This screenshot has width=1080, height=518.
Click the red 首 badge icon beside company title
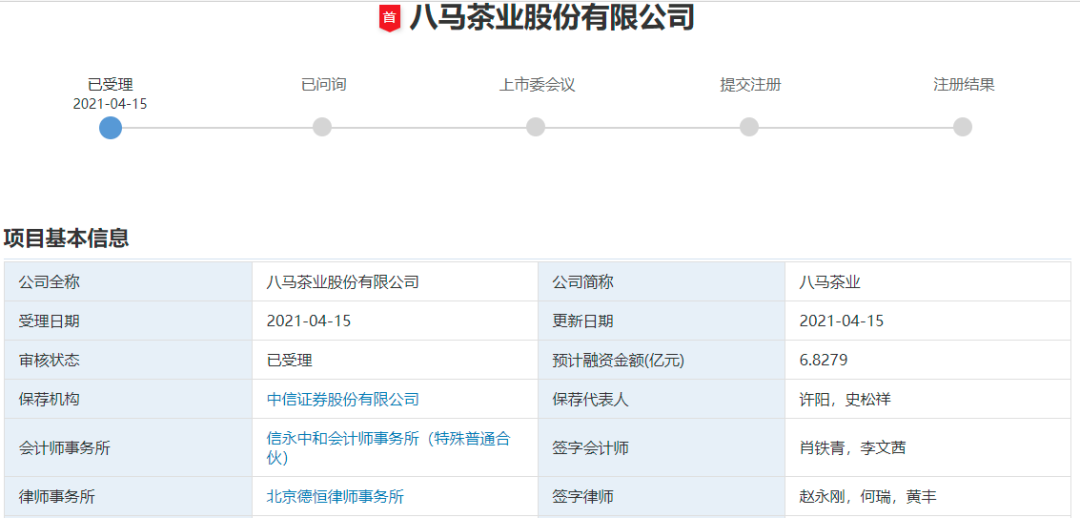coord(389,18)
